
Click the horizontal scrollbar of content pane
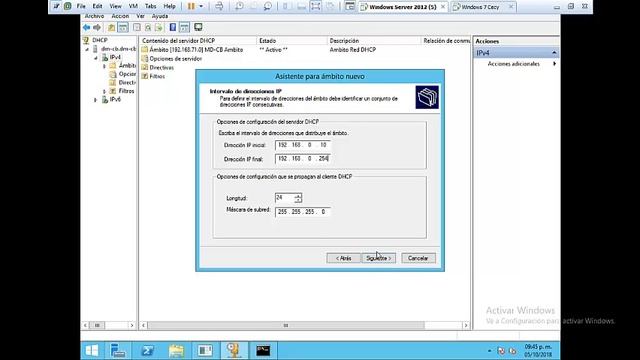(286, 325)
